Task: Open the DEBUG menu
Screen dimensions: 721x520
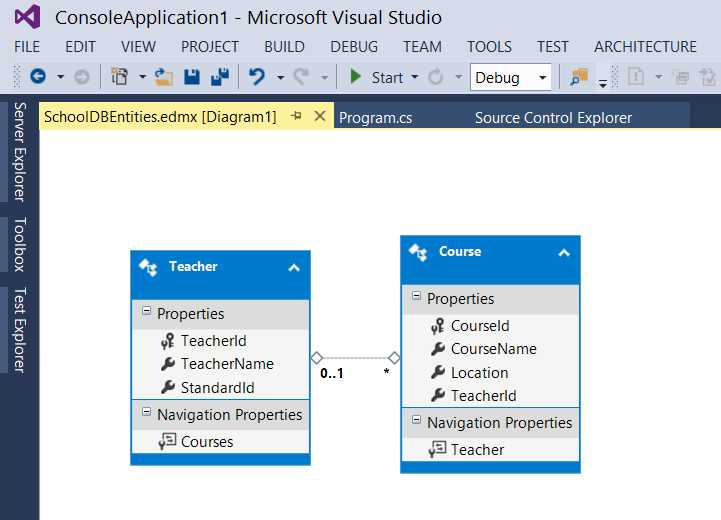Action: click(354, 47)
